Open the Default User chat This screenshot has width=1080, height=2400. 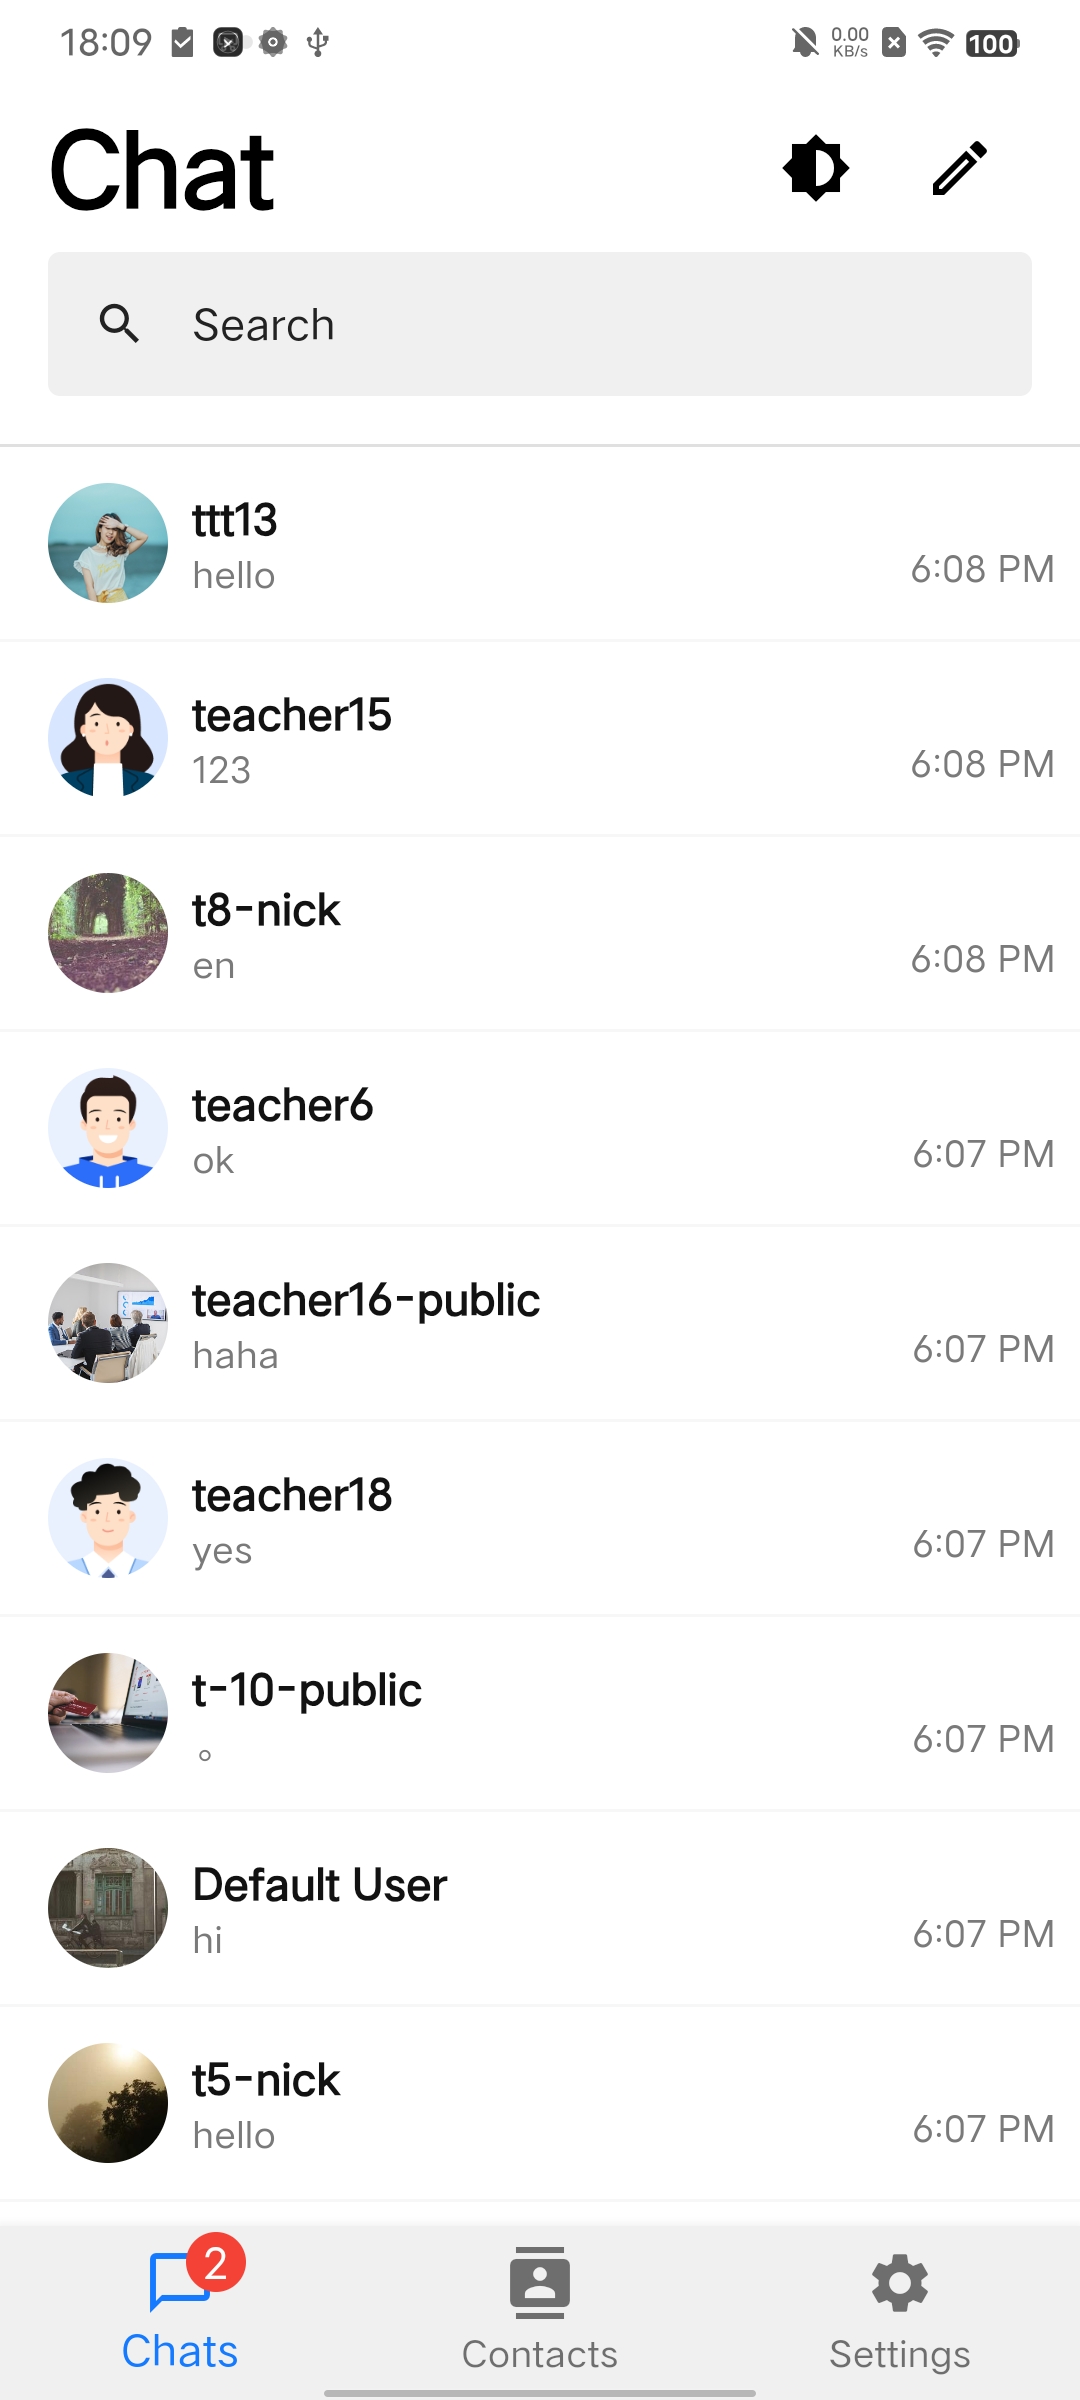[x=540, y=1908]
